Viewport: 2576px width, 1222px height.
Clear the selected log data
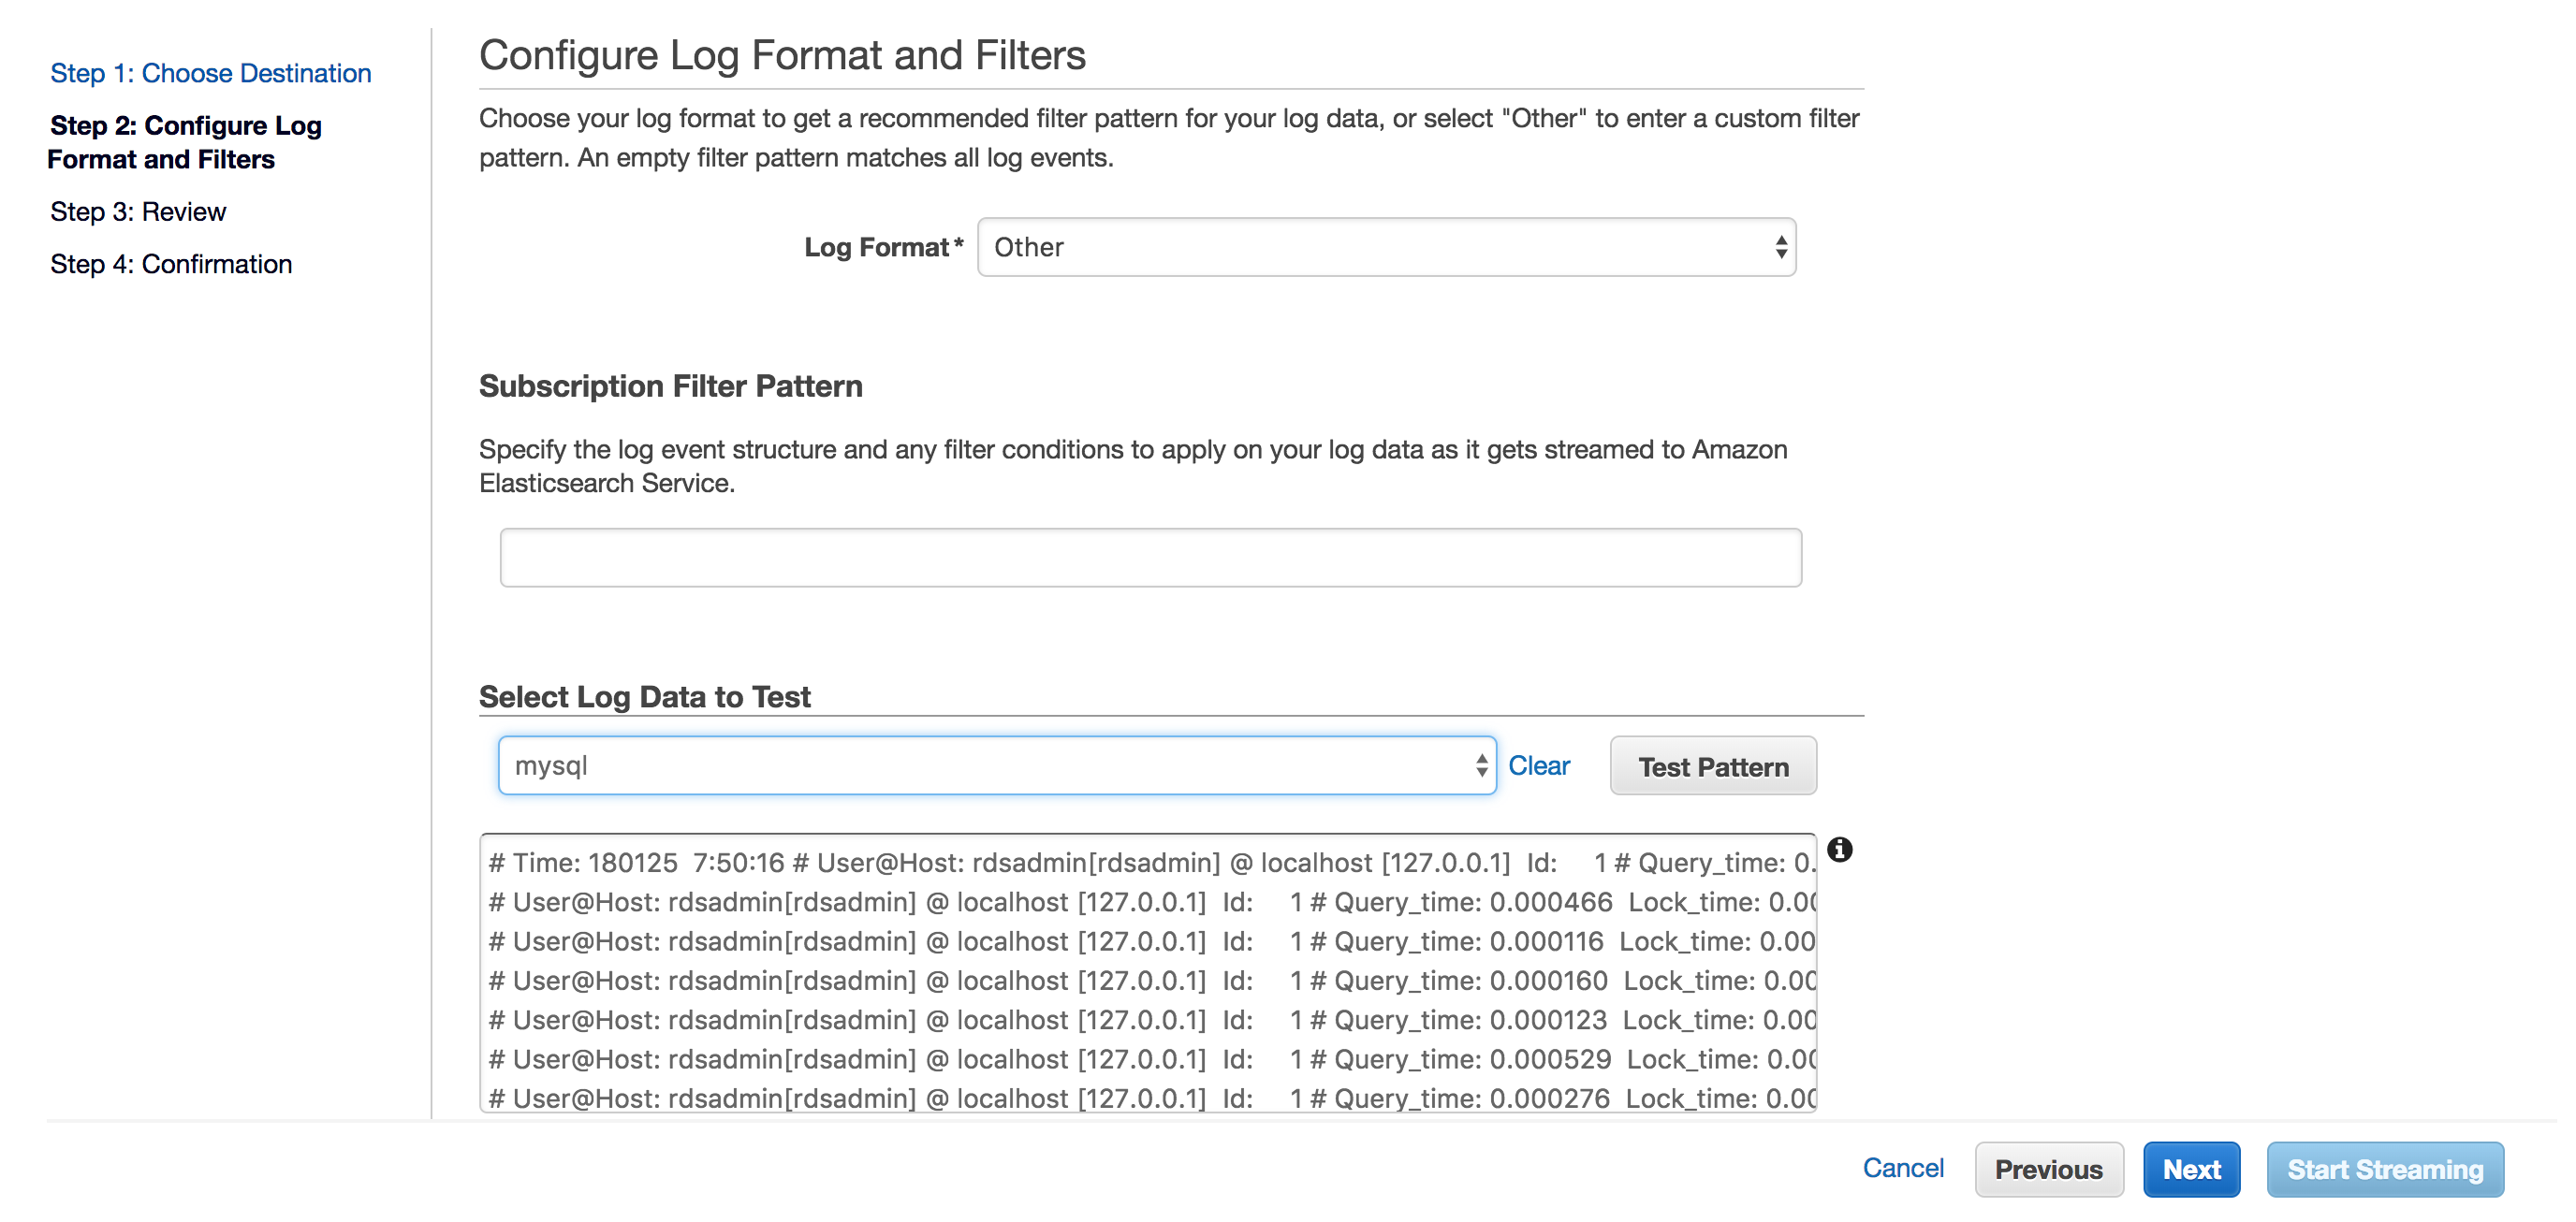click(x=1538, y=766)
